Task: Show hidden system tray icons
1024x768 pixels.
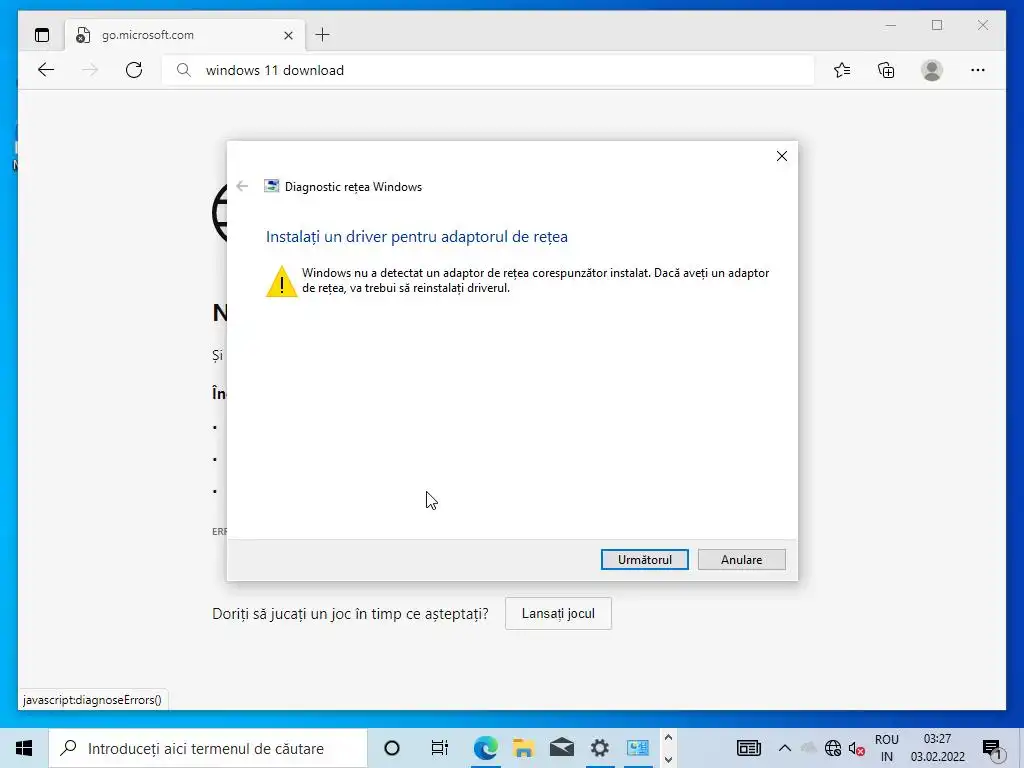Action: [x=785, y=748]
